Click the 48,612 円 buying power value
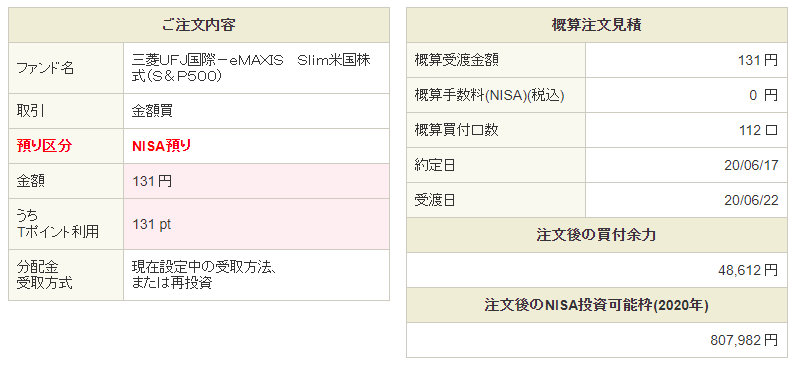 [x=748, y=270]
